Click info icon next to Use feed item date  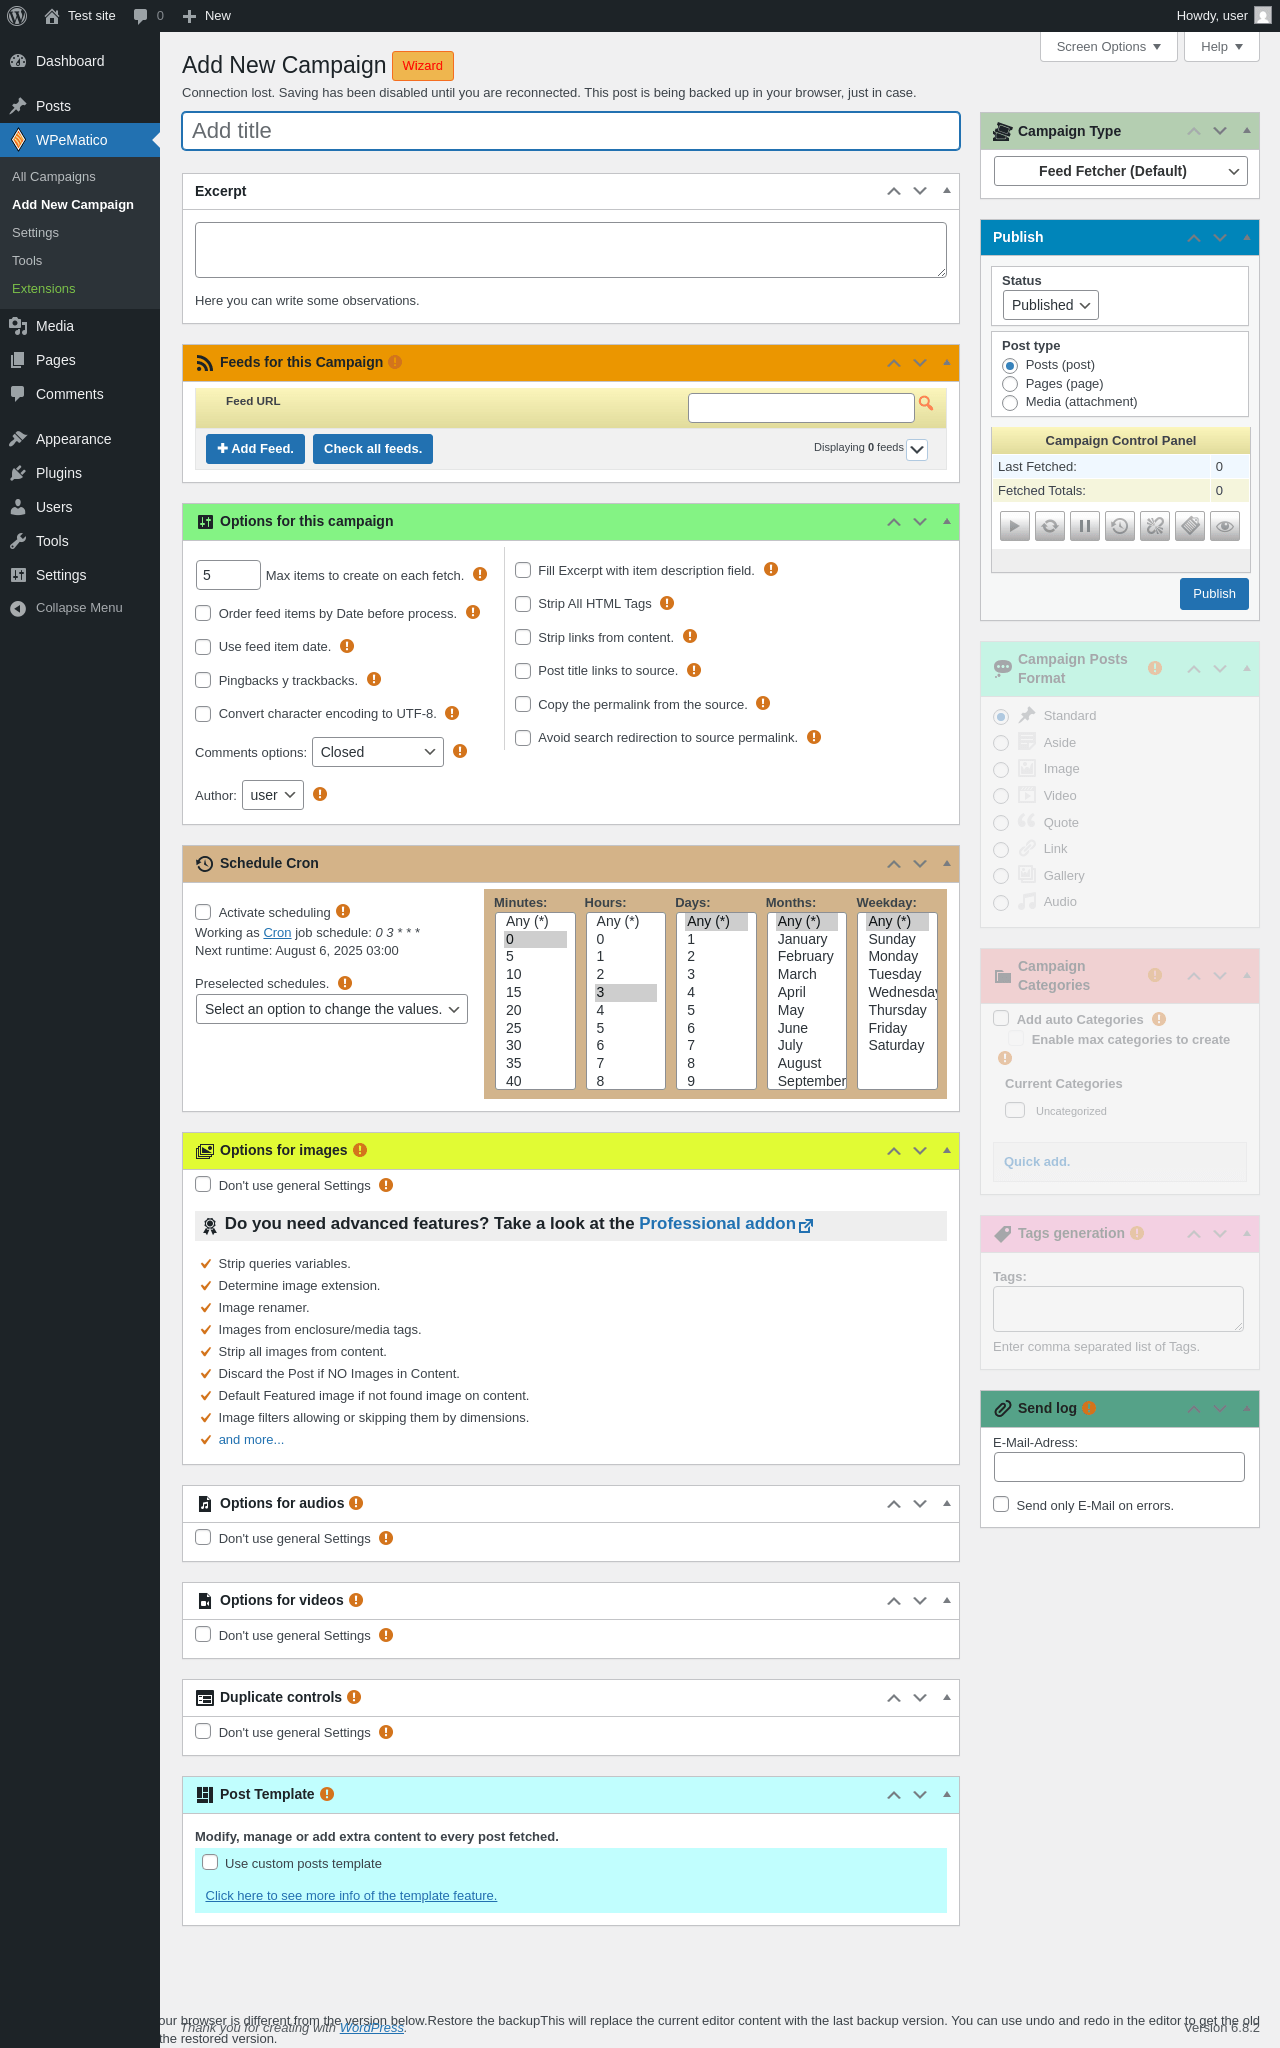pos(347,646)
